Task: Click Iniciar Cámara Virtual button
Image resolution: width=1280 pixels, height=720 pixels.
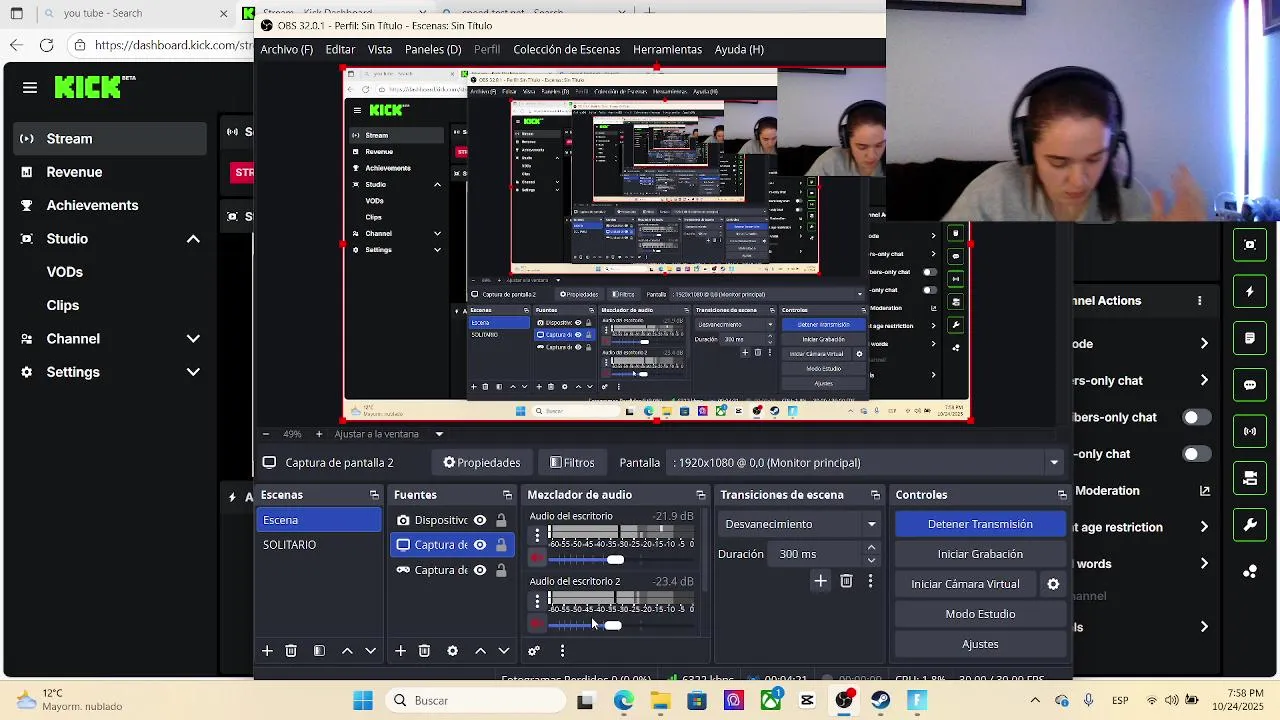Action: [x=966, y=584]
